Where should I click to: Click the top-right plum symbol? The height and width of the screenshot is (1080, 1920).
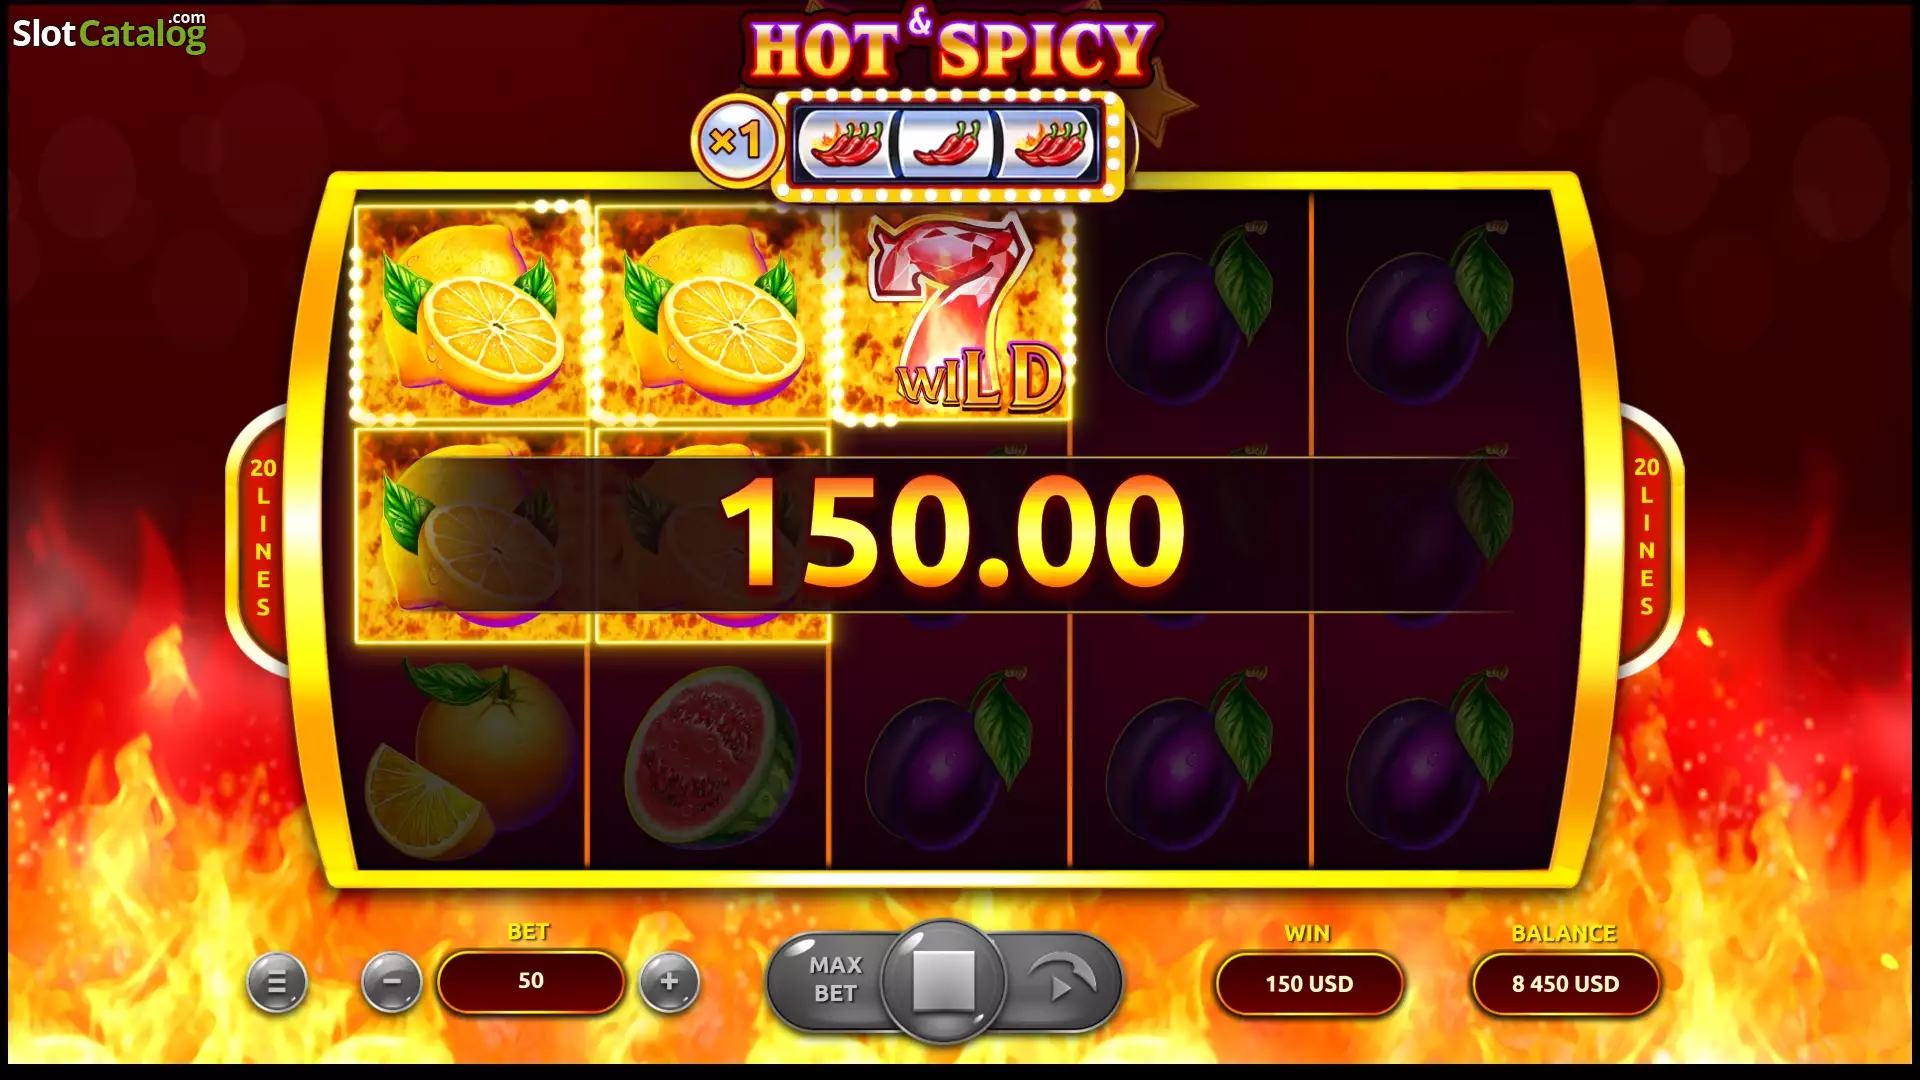coord(1430,312)
